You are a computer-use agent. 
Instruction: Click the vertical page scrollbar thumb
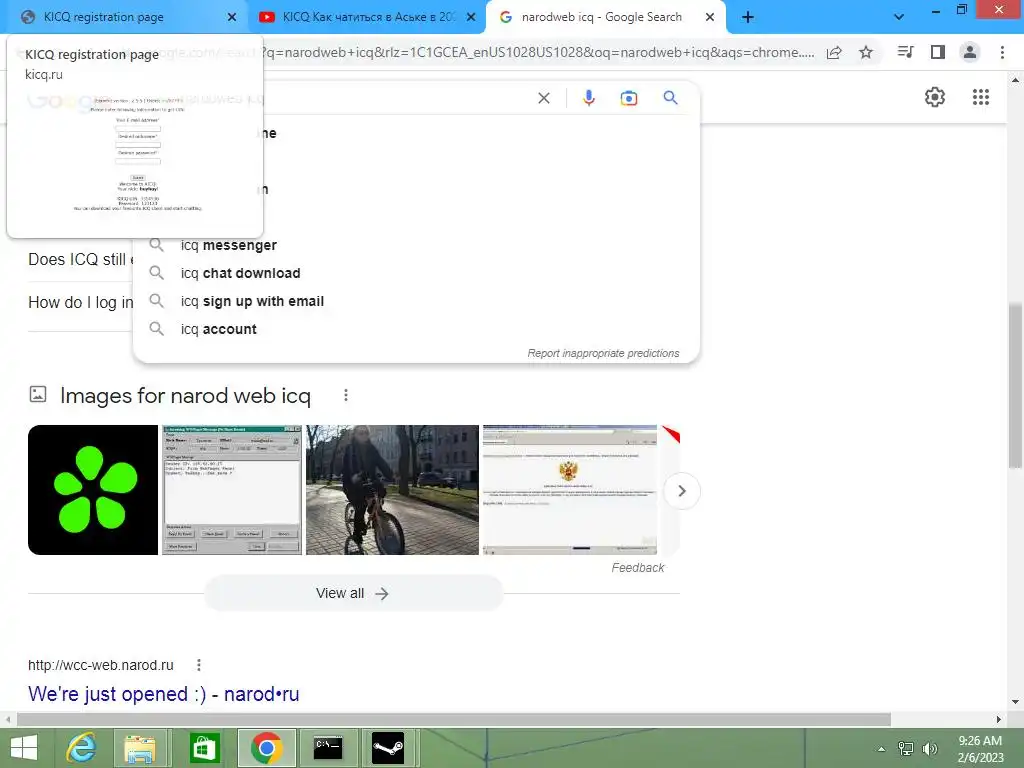click(1014, 385)
